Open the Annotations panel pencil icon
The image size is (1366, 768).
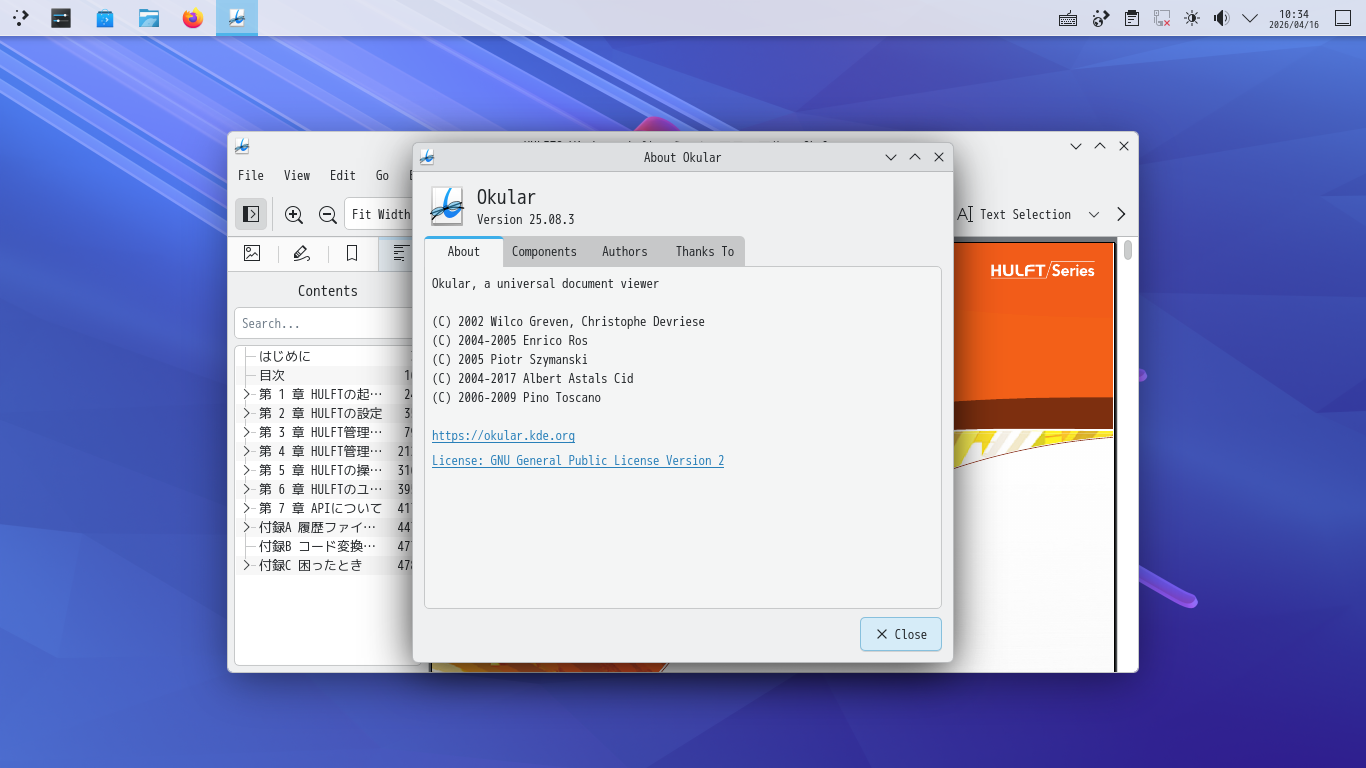click(x=302, y=254)
